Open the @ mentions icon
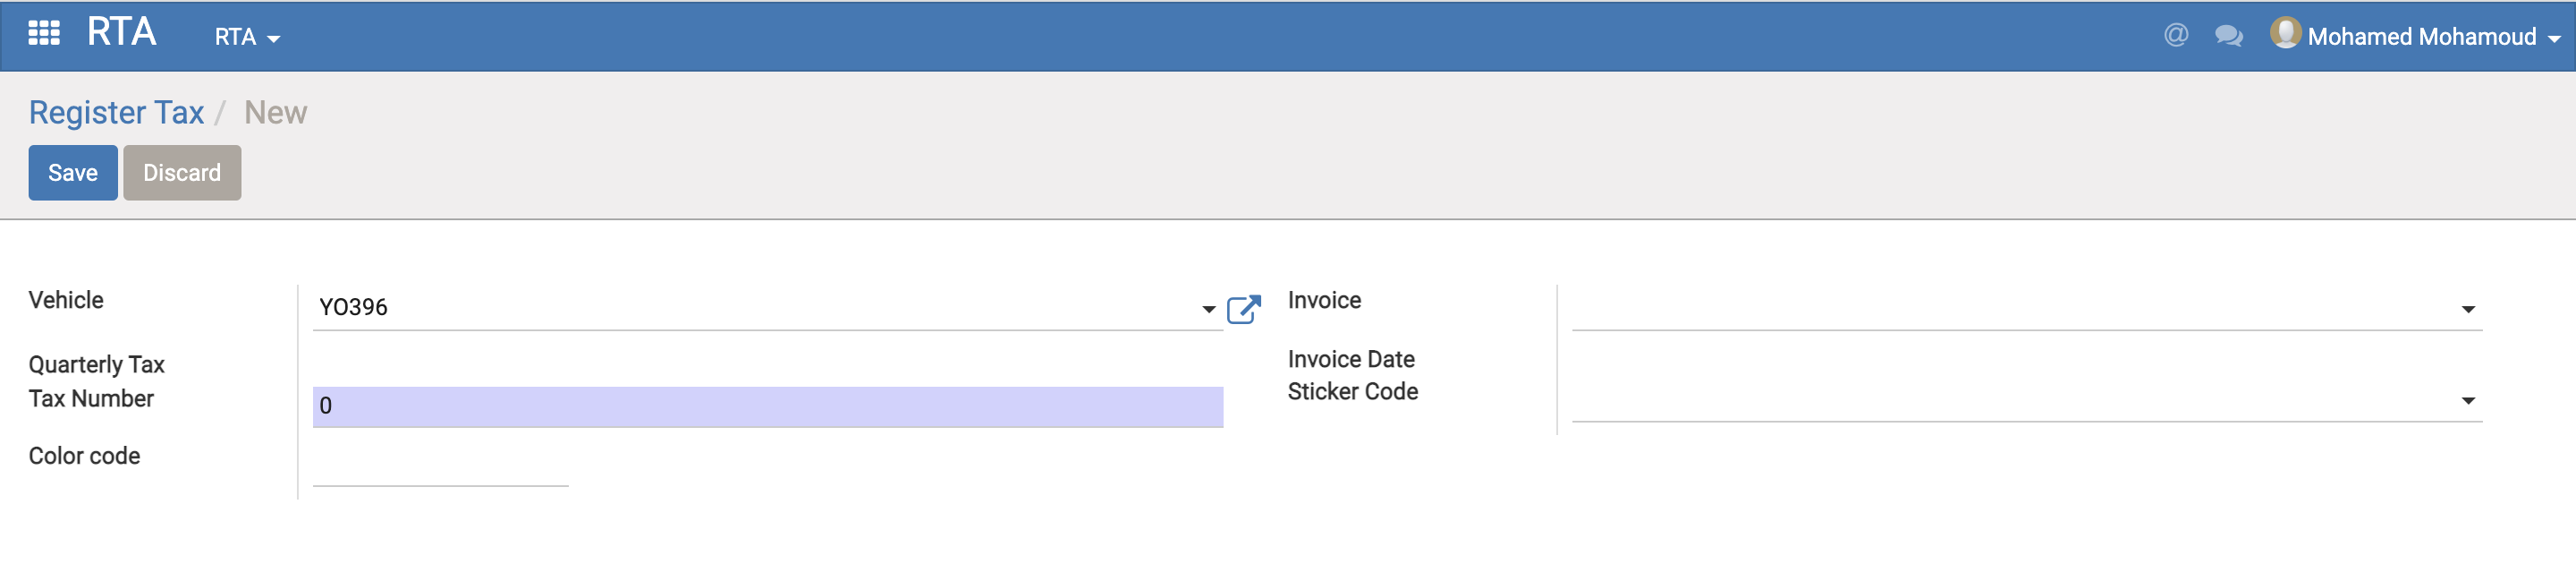The image size is (2576, 564). (2175, 35)
